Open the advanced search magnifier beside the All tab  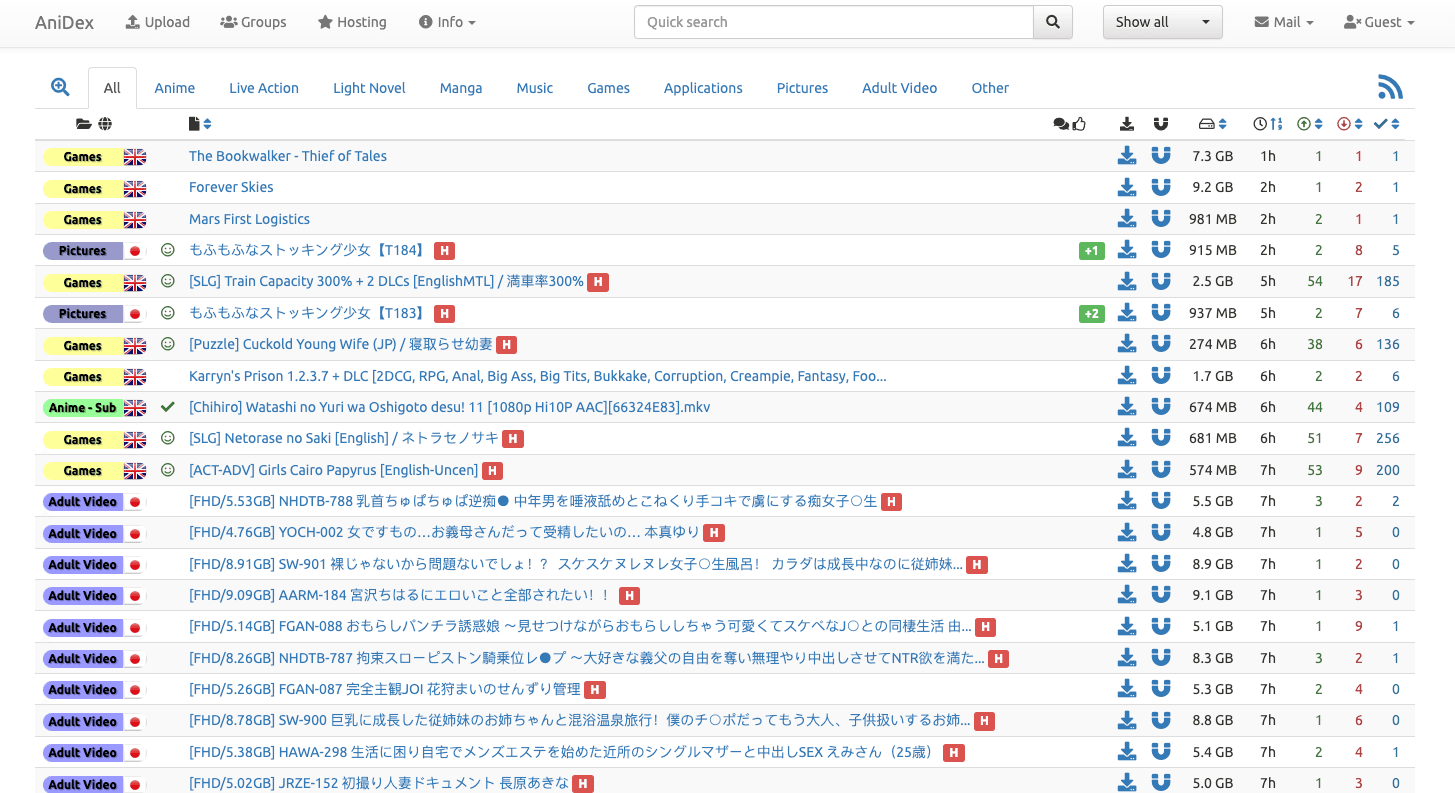60,87
